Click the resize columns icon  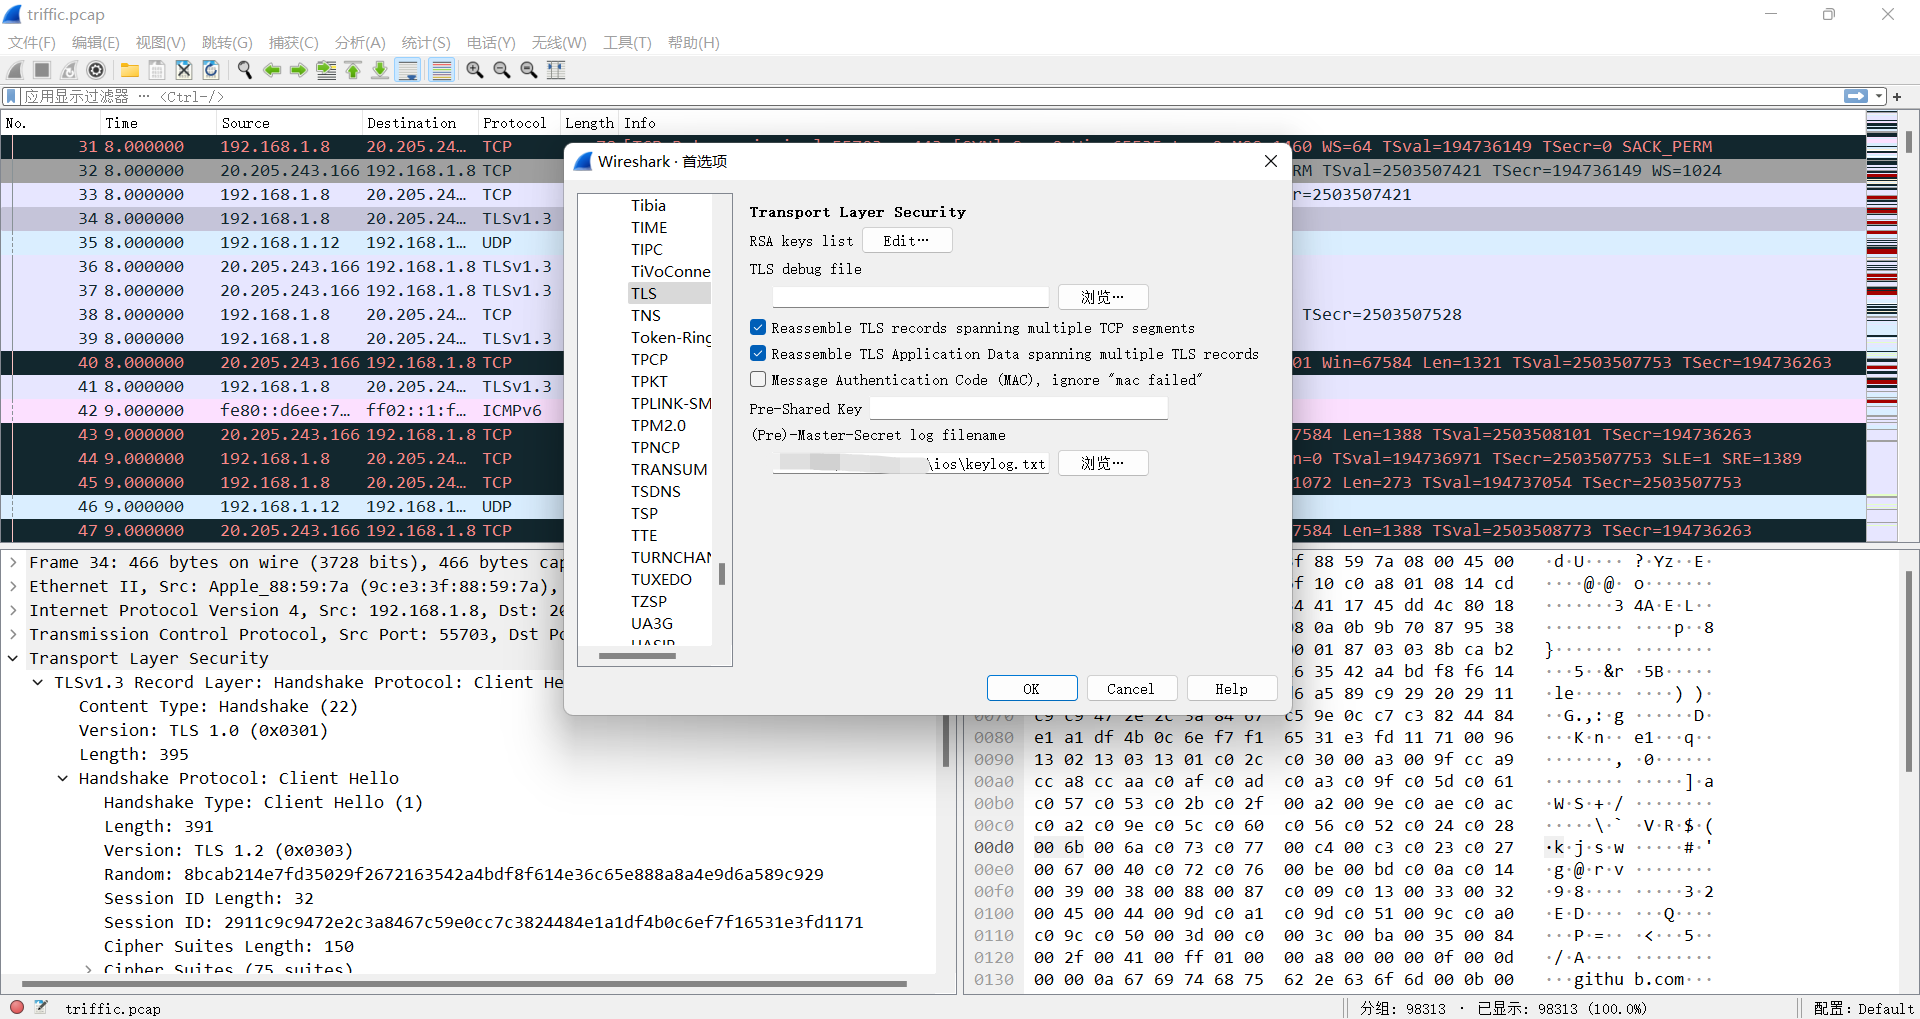coord(556,70)
